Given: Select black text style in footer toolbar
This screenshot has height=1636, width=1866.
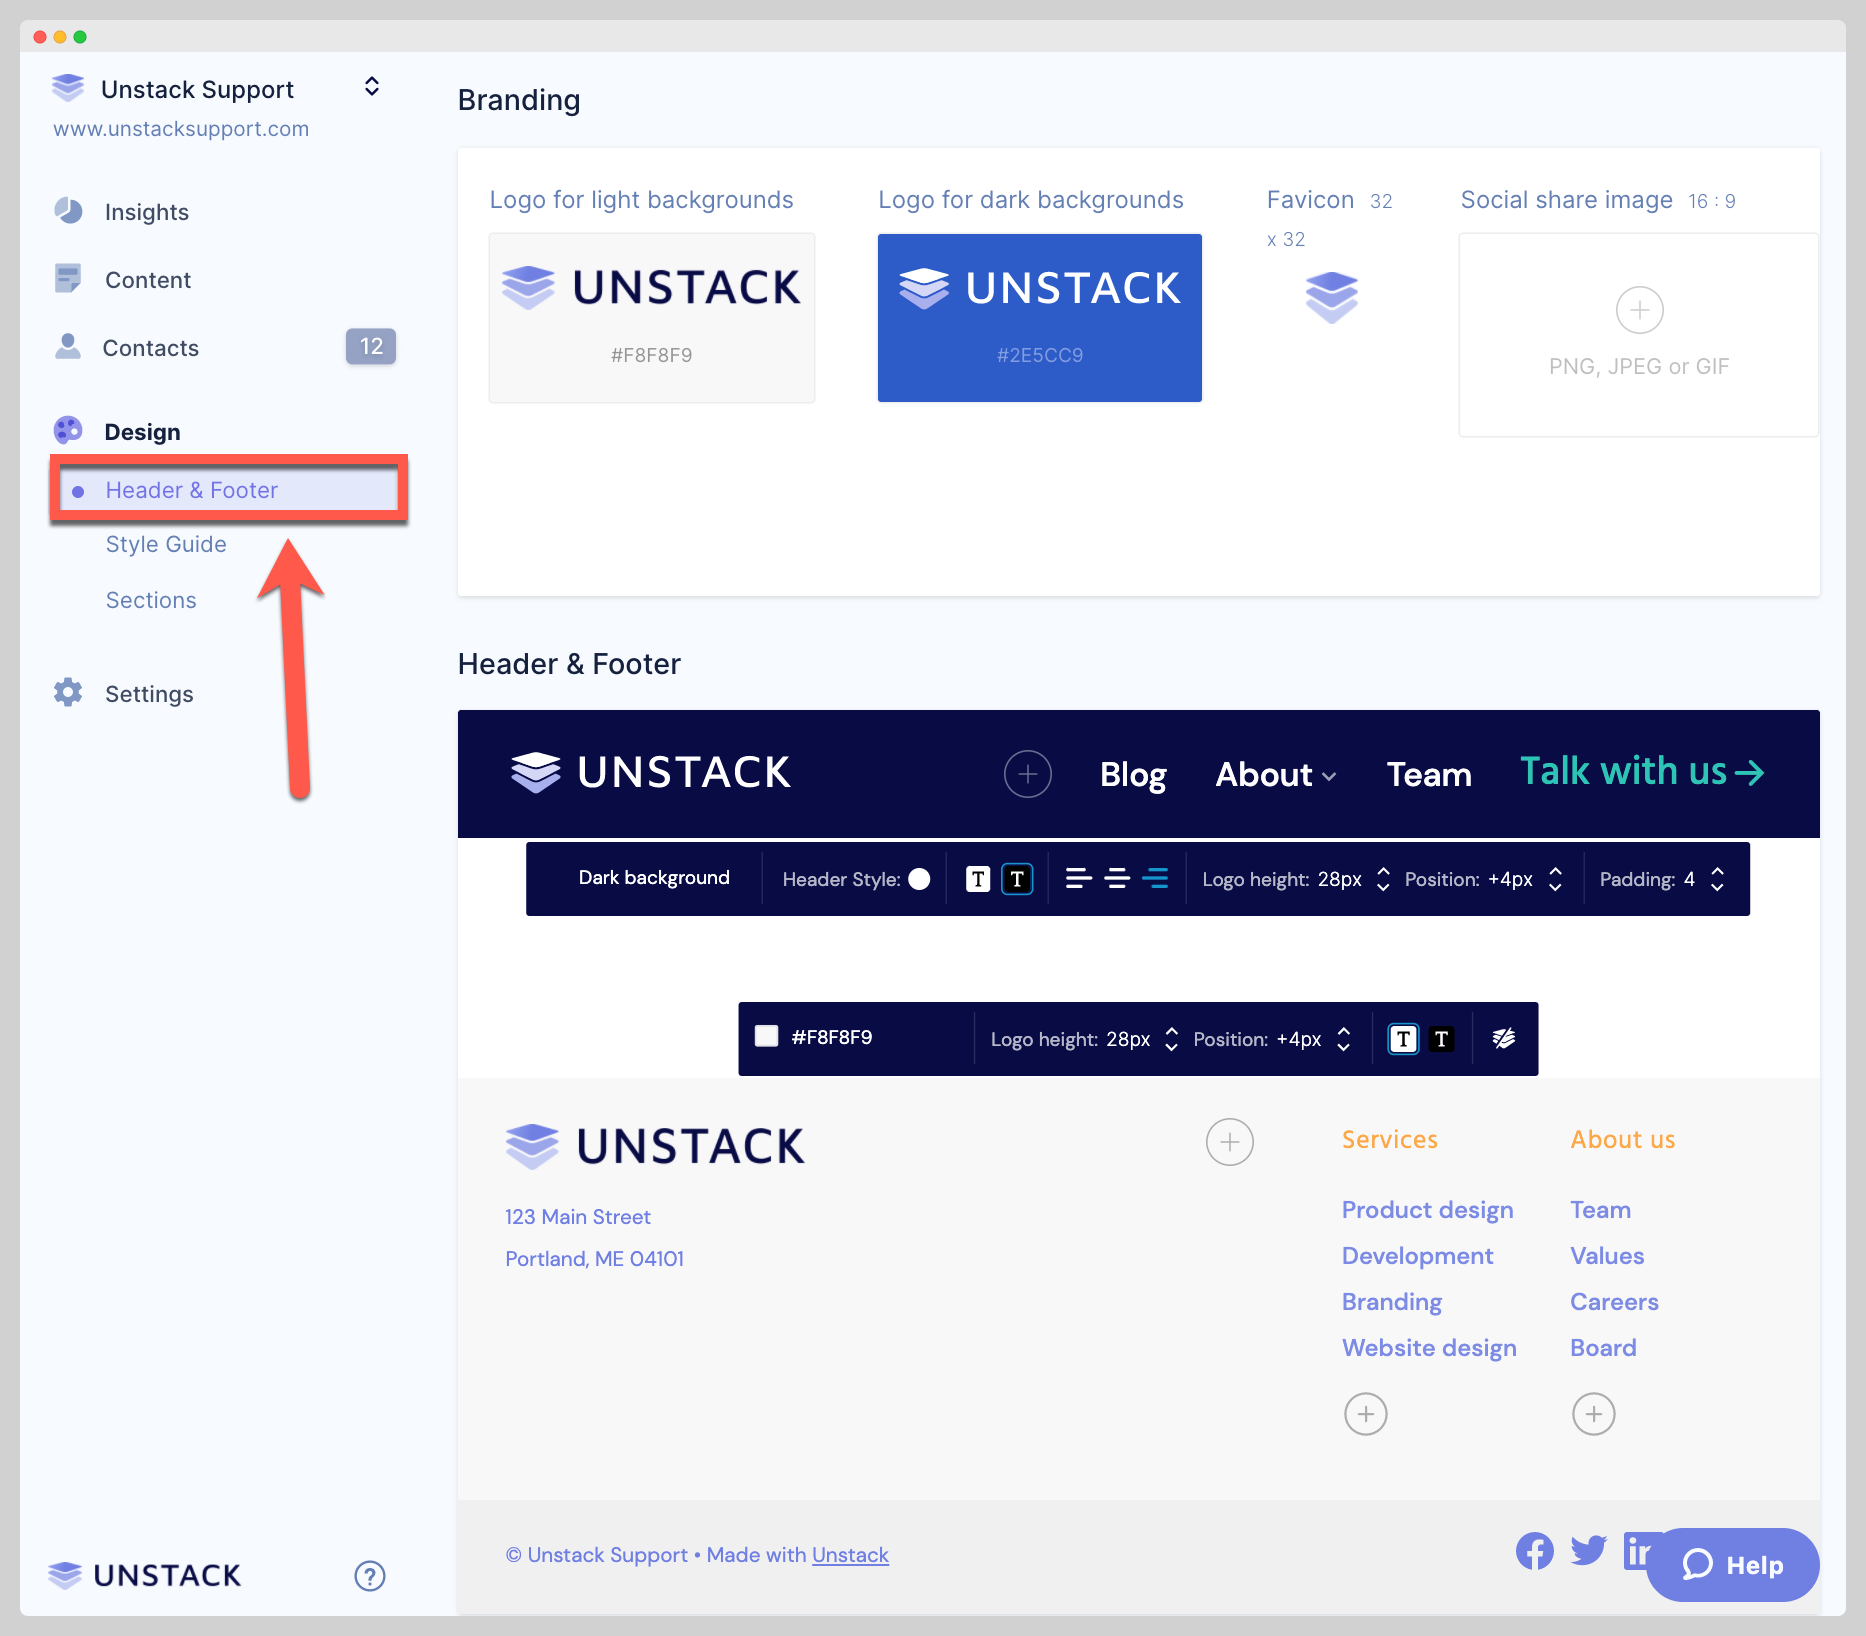Looking at the screenshot, I should 1441,1039.
